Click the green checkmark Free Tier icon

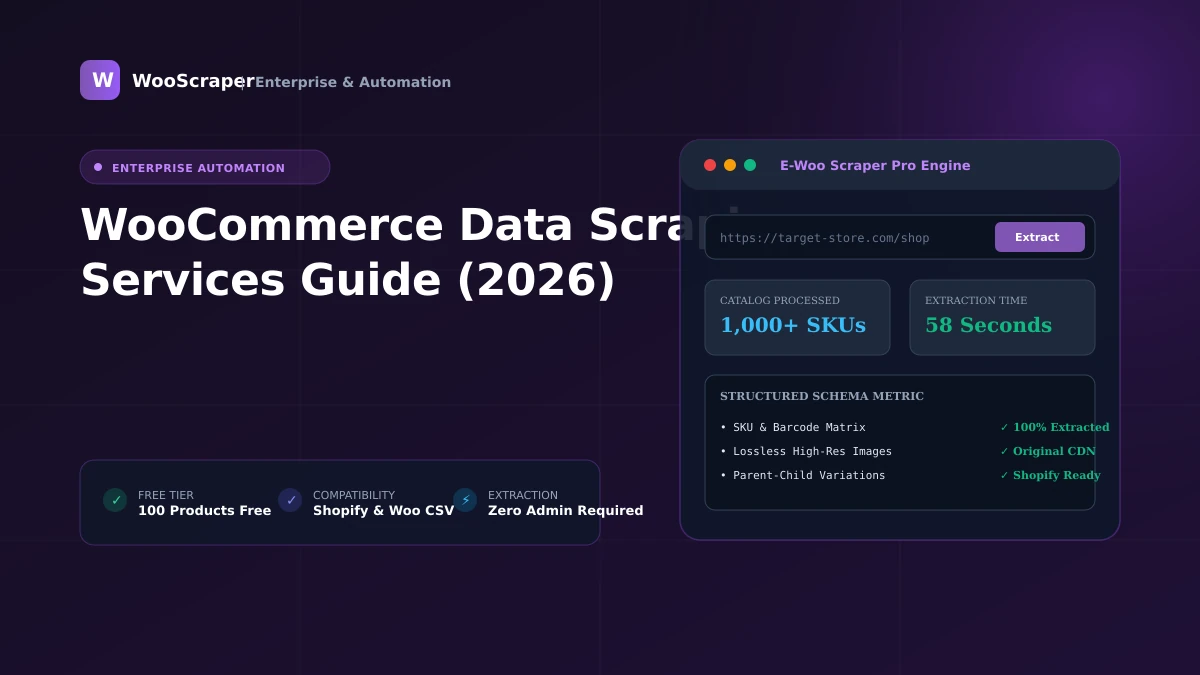tap(115, 500)
